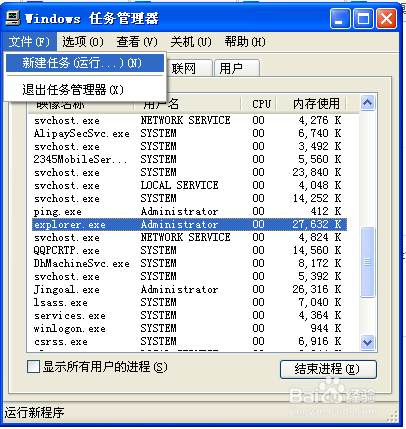Select the lsass.exe process

pyautogui.click(x=189, y=302)
